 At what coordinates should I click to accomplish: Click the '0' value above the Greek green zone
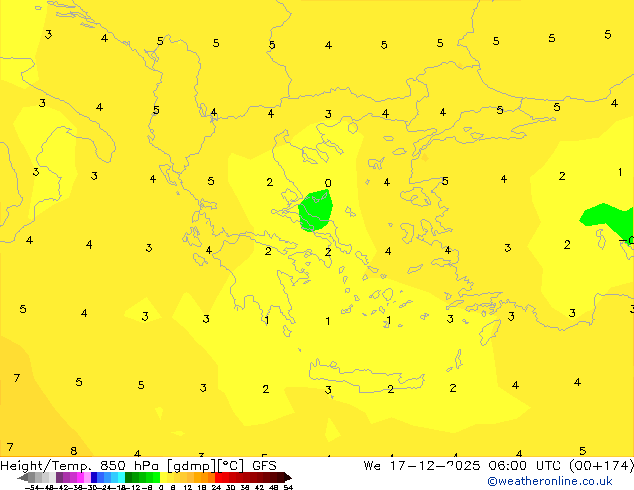click(328, 183)
